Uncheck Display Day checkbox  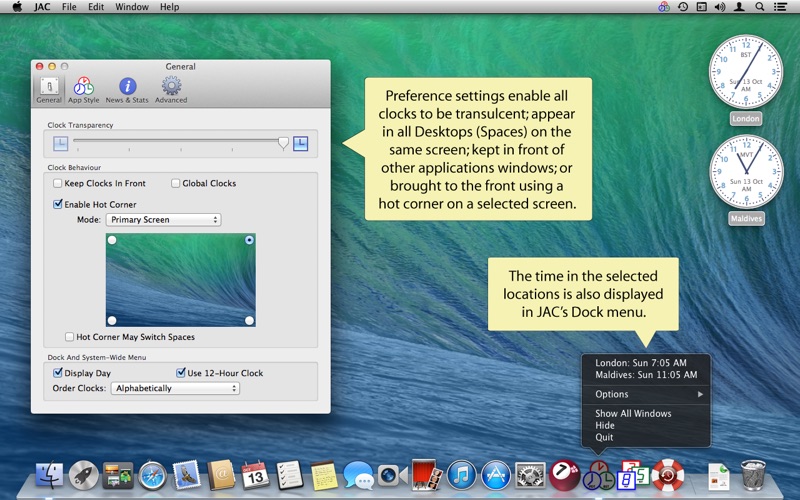click(58, 373)
